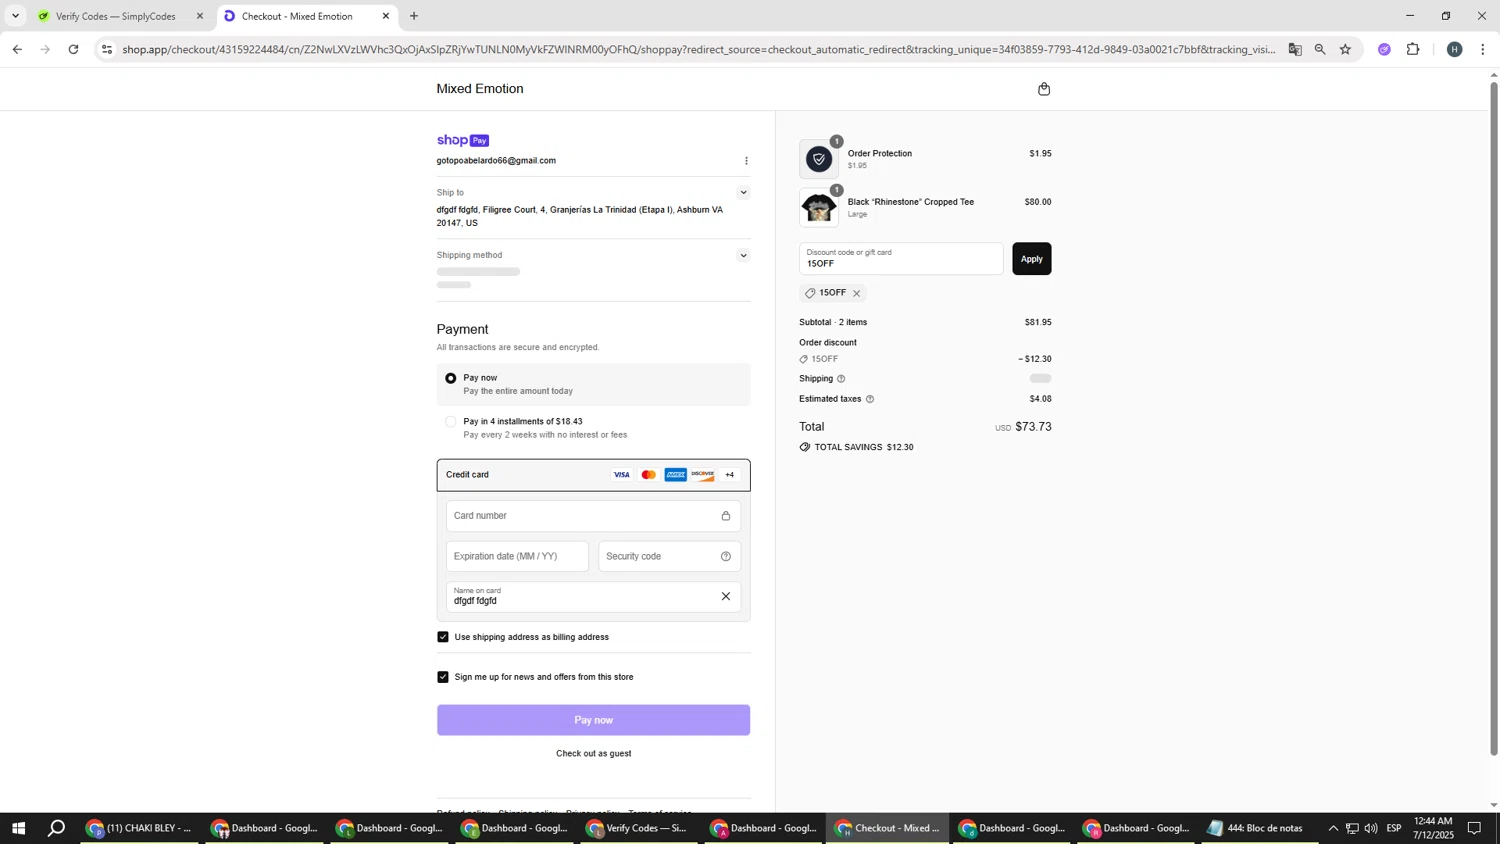Show hidden system tray icons

1332,828
